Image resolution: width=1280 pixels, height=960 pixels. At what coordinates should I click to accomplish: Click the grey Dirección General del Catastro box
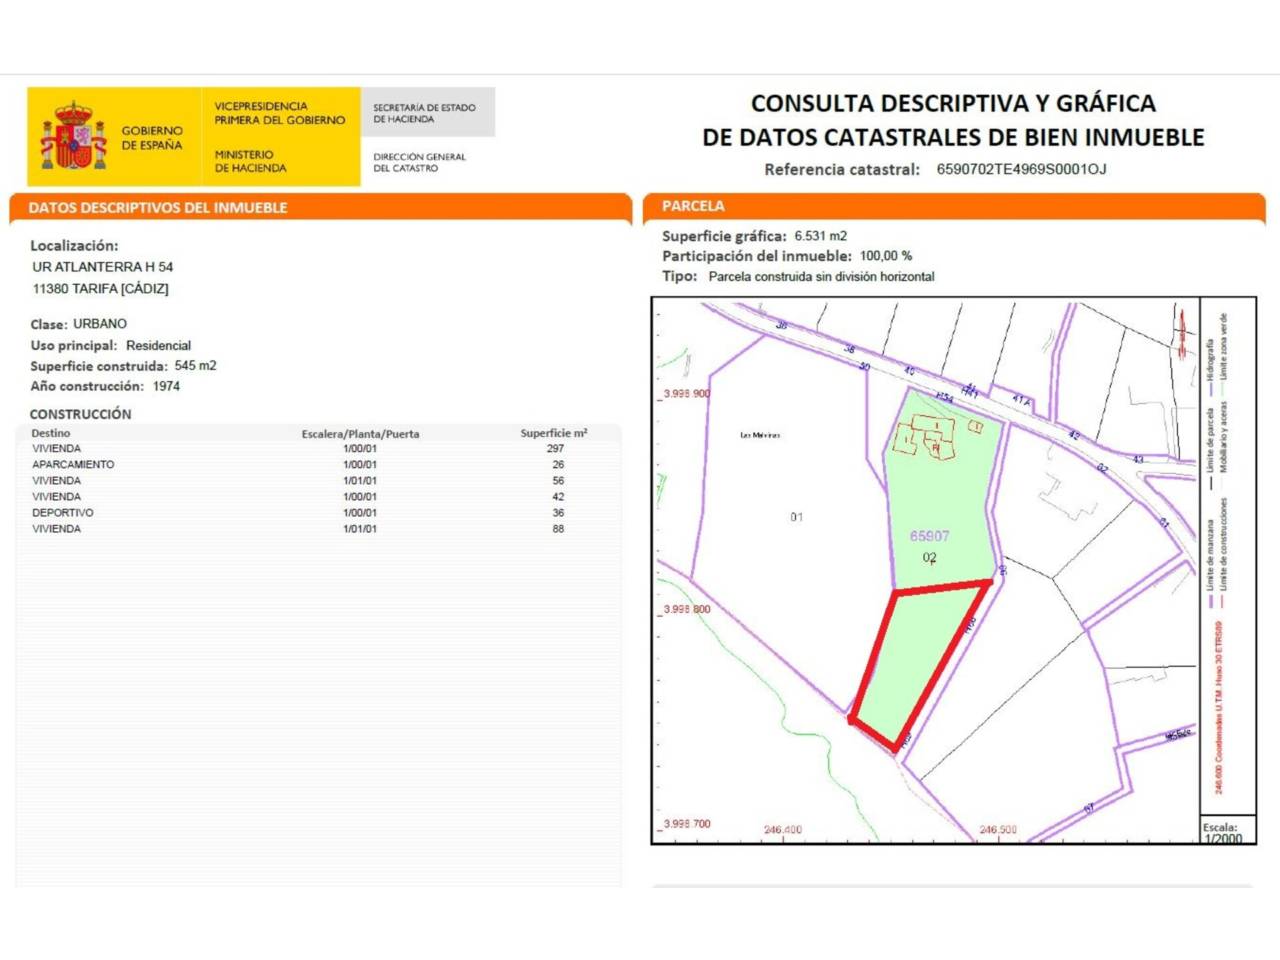coord(427,137)
